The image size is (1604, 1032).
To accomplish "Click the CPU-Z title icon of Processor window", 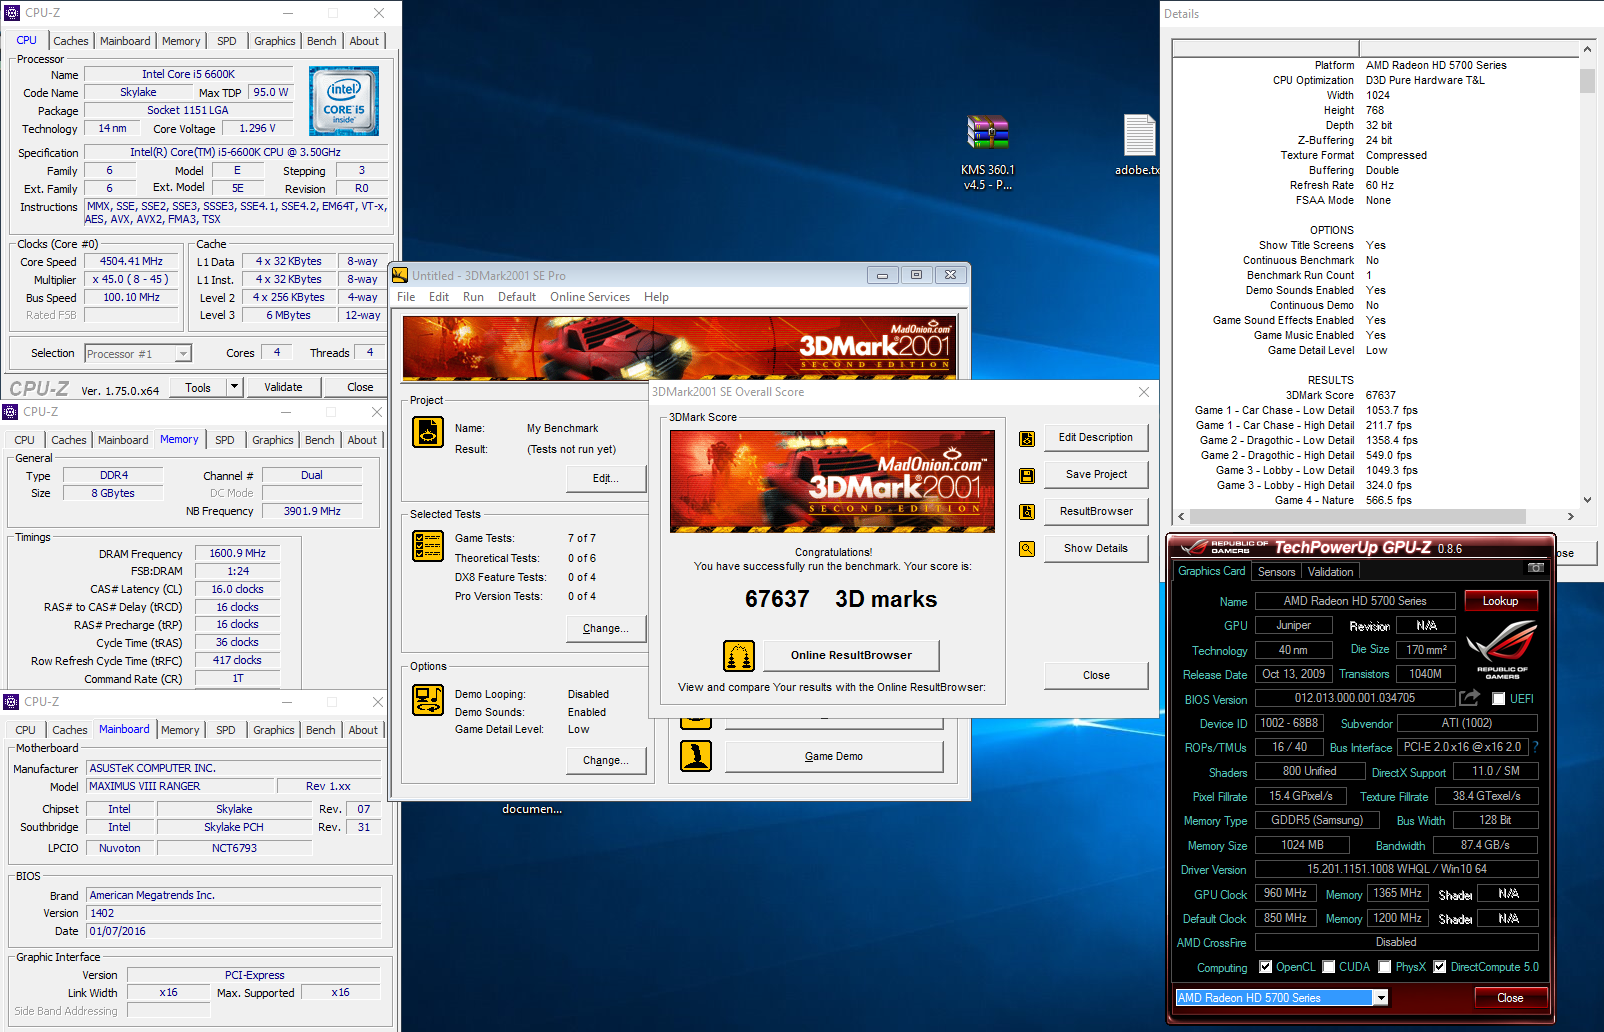I will point(12,13).
